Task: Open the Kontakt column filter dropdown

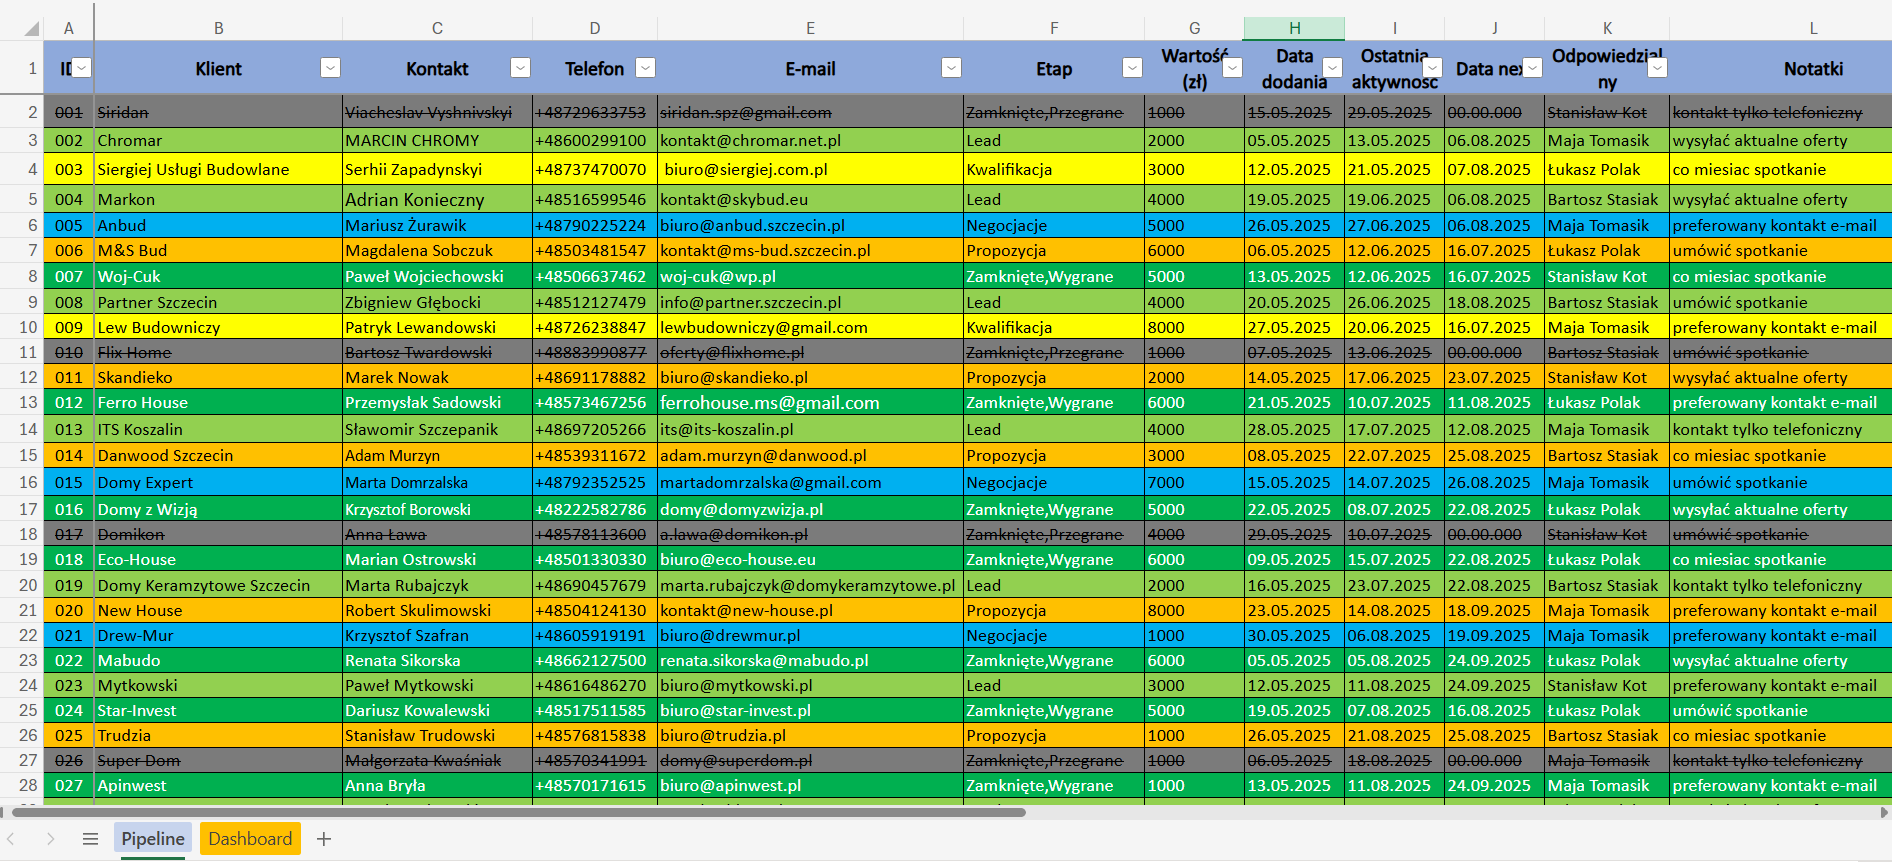Action: [520, 67]
